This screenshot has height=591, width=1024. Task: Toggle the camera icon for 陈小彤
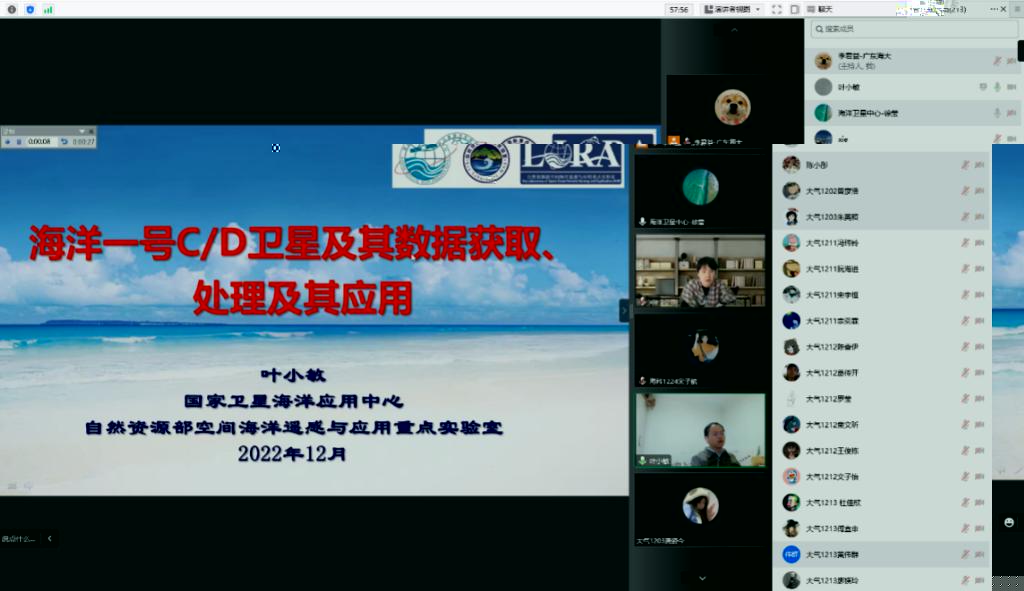(979, 165)
